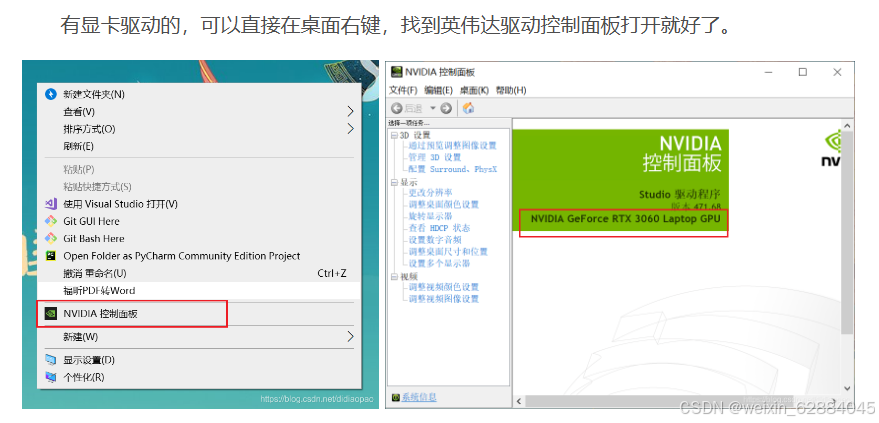This screenshot has height=423, width=879.
Task: Open the 查看(V) submenu
Action: (198, 111)
